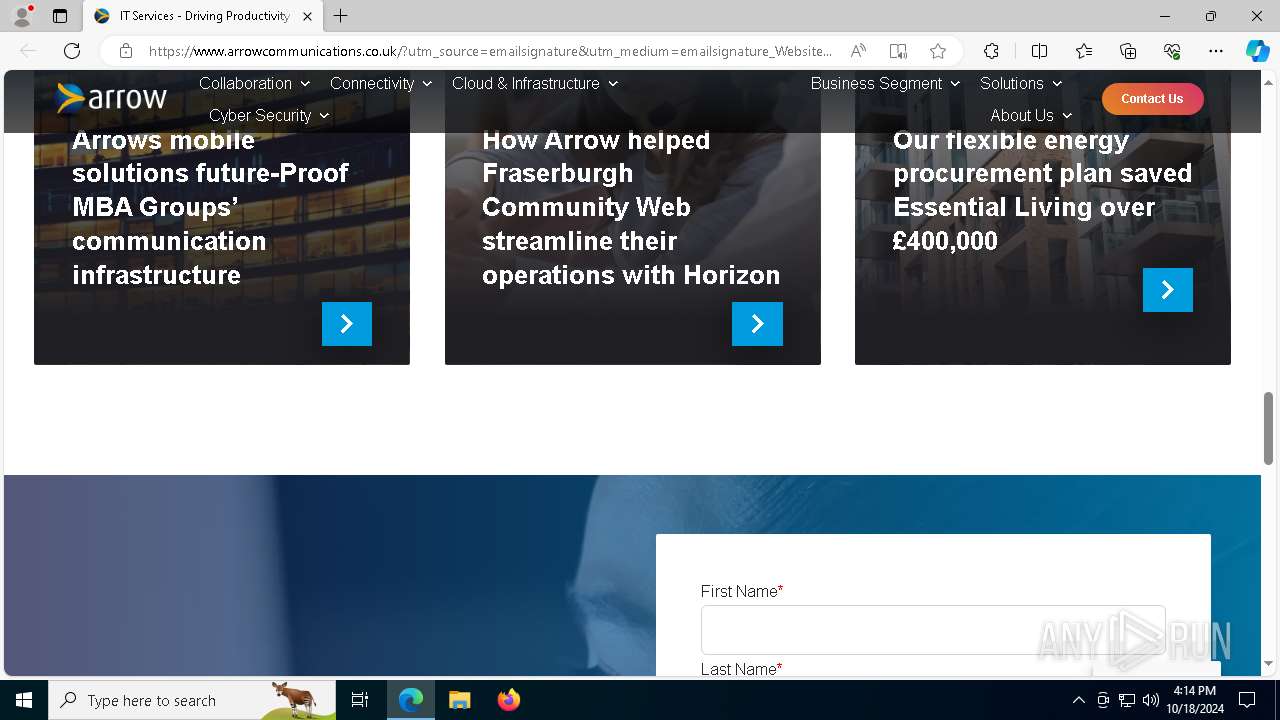The height and width of the screenshot is (720, 1280).
Task: Open Essential Living case study arrow
Action: (x=1168, y=290)
